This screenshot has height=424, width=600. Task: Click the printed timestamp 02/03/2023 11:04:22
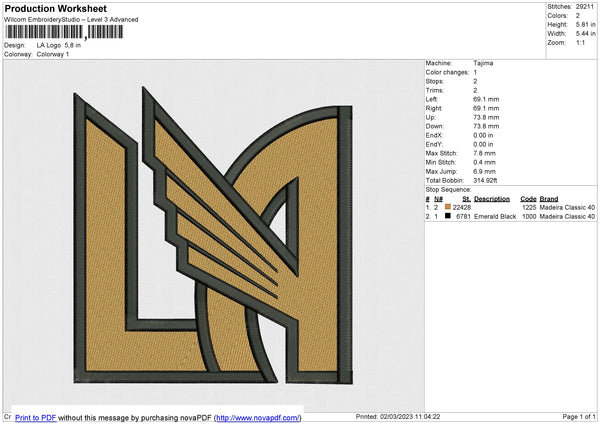pos(410,417)
